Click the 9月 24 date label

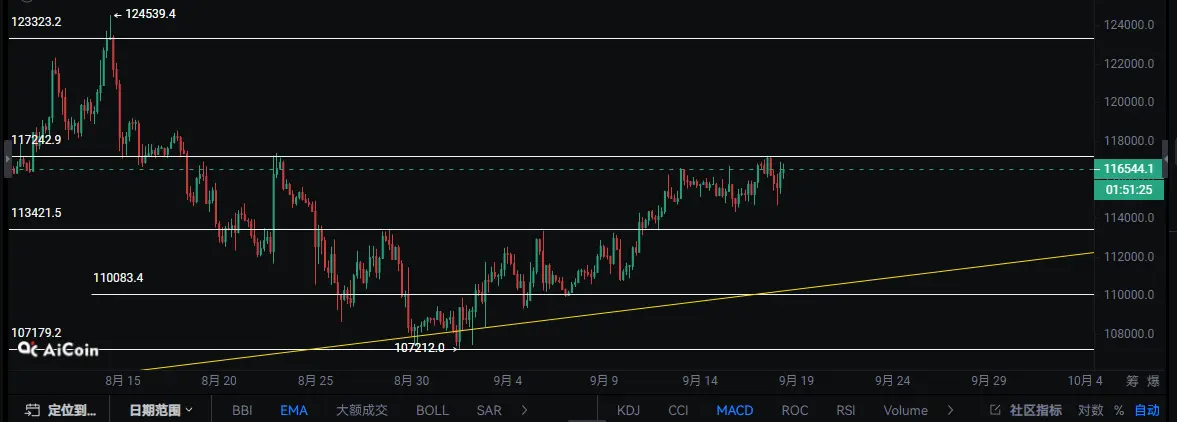point(893,381)
